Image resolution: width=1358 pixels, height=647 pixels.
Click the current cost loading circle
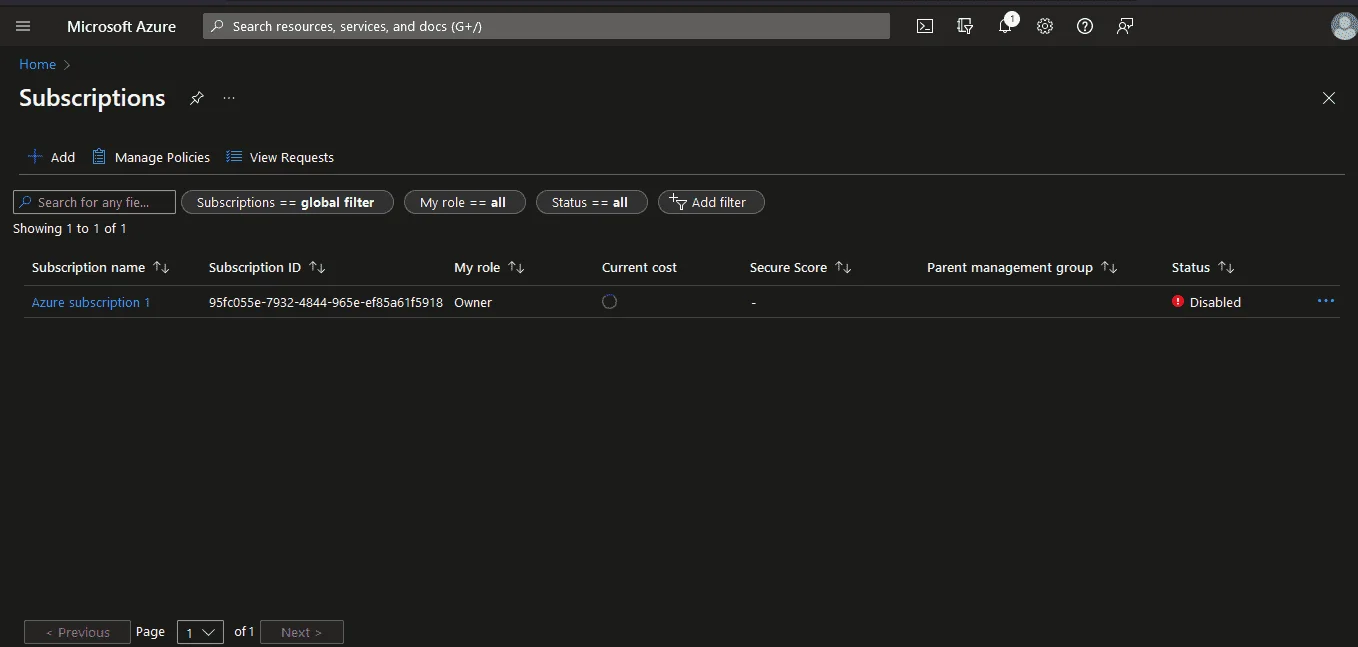point(609,301)
